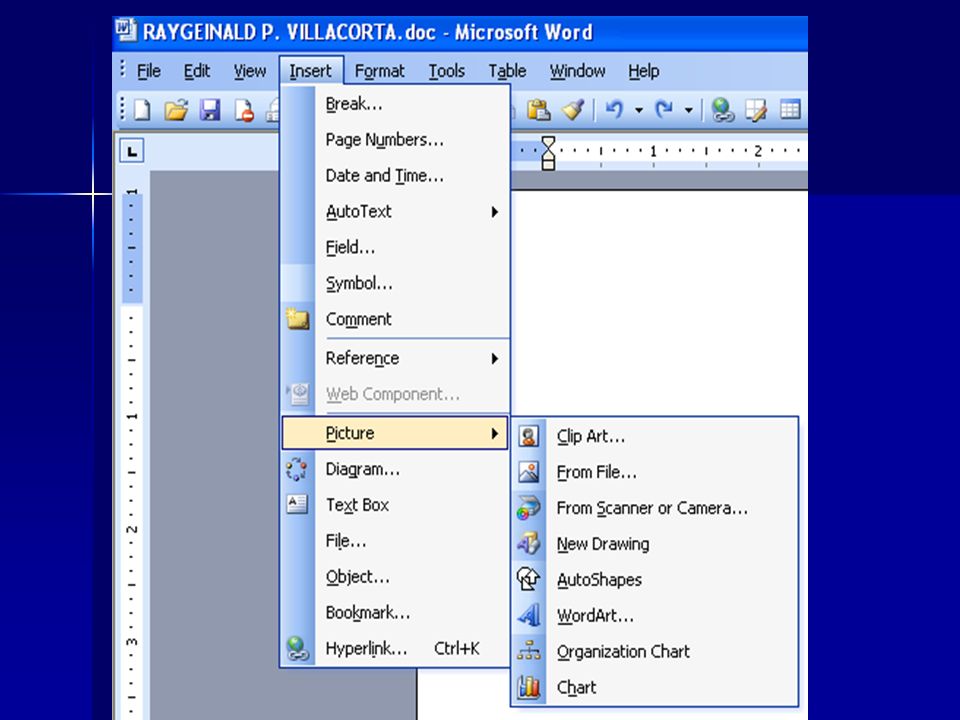960x720 pixels.
Task: Click the Save floppy disk icon
Action: 210,110
